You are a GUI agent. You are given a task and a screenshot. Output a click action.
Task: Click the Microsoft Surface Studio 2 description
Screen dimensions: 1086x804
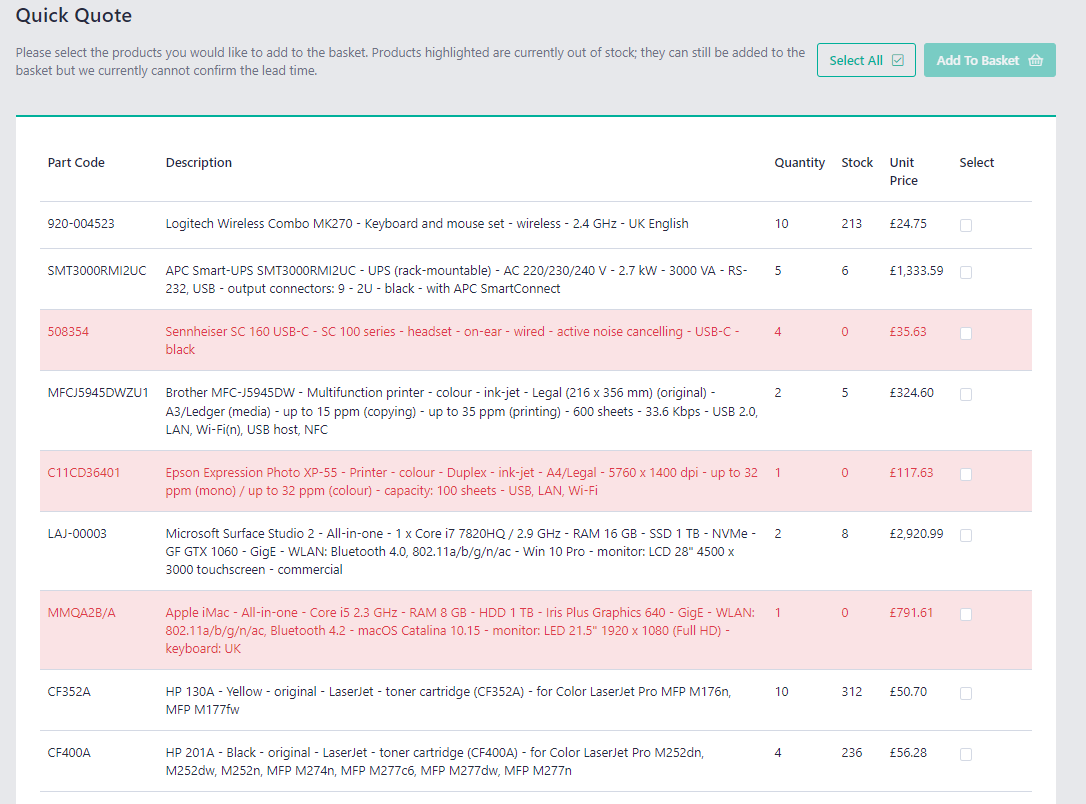click(461, 552)
